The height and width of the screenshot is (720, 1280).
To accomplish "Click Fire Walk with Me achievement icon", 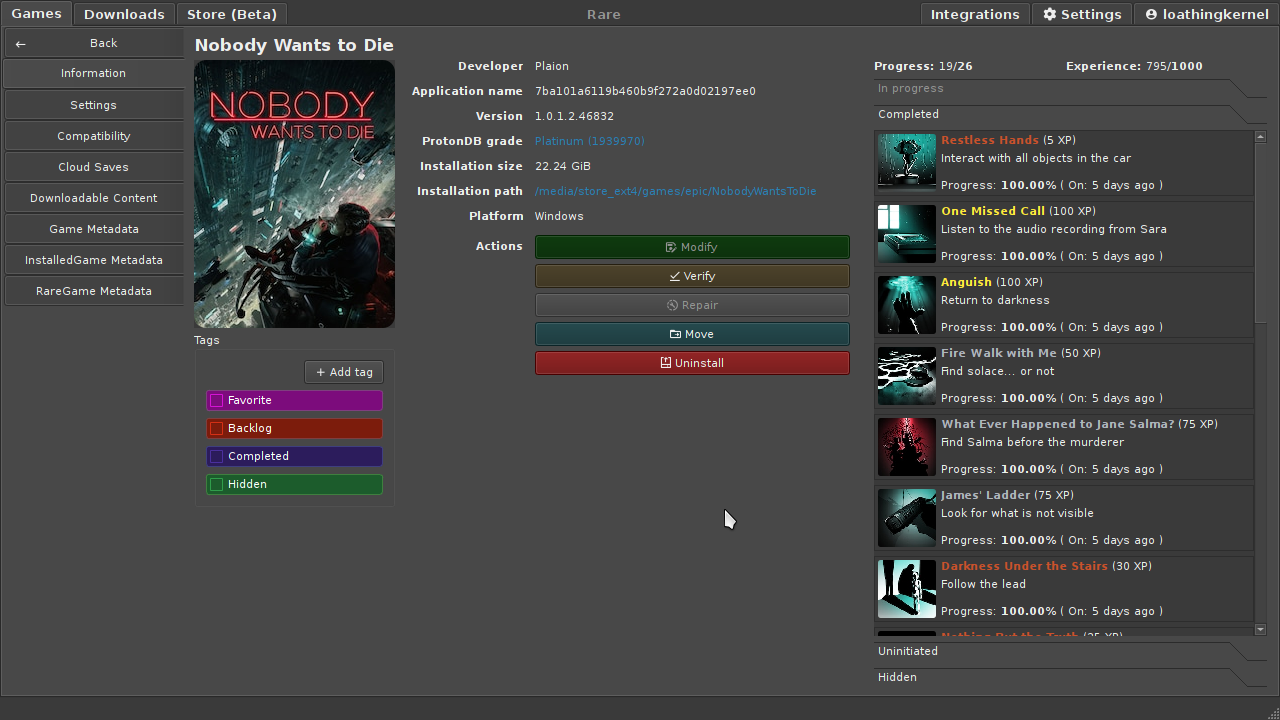I will pos(906,375).
